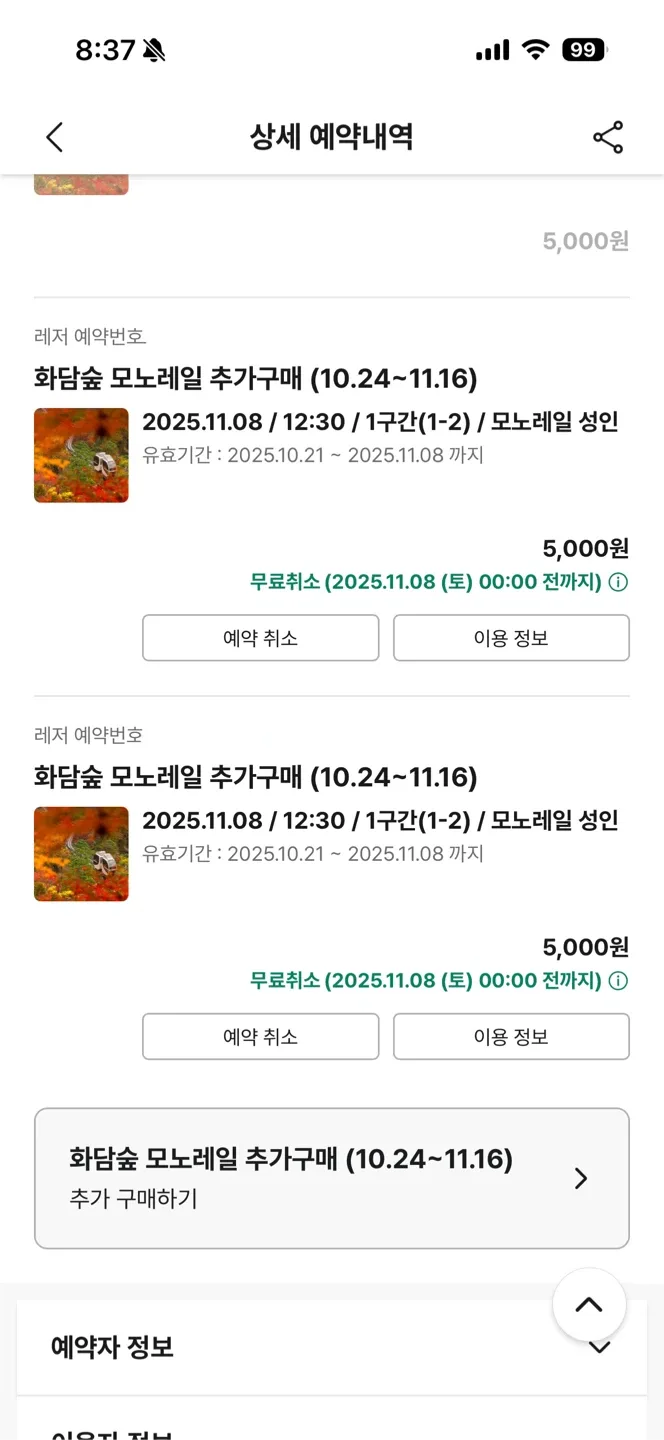This screenshot has width=664, height=1440.
Task: Tap first 무료취소 free cancellation notice text
Action: click(x=426, y=582)
